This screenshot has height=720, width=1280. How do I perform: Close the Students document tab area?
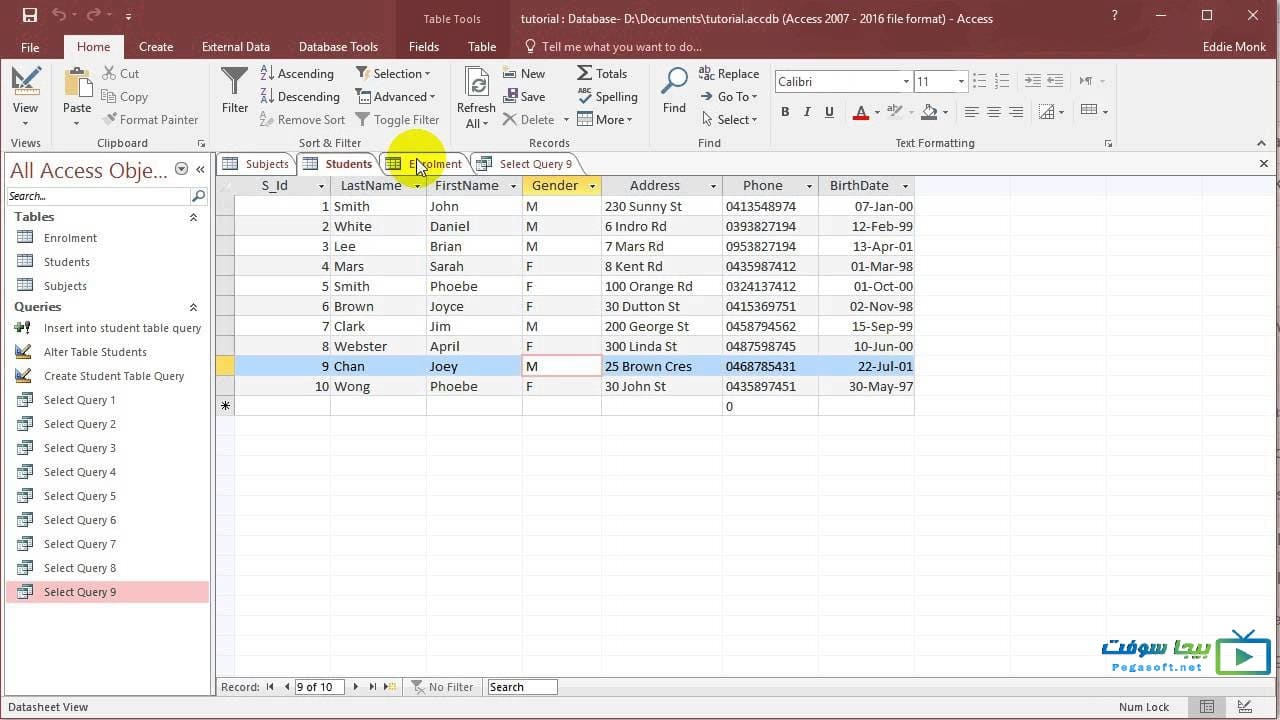click(x=1263, y=164)
